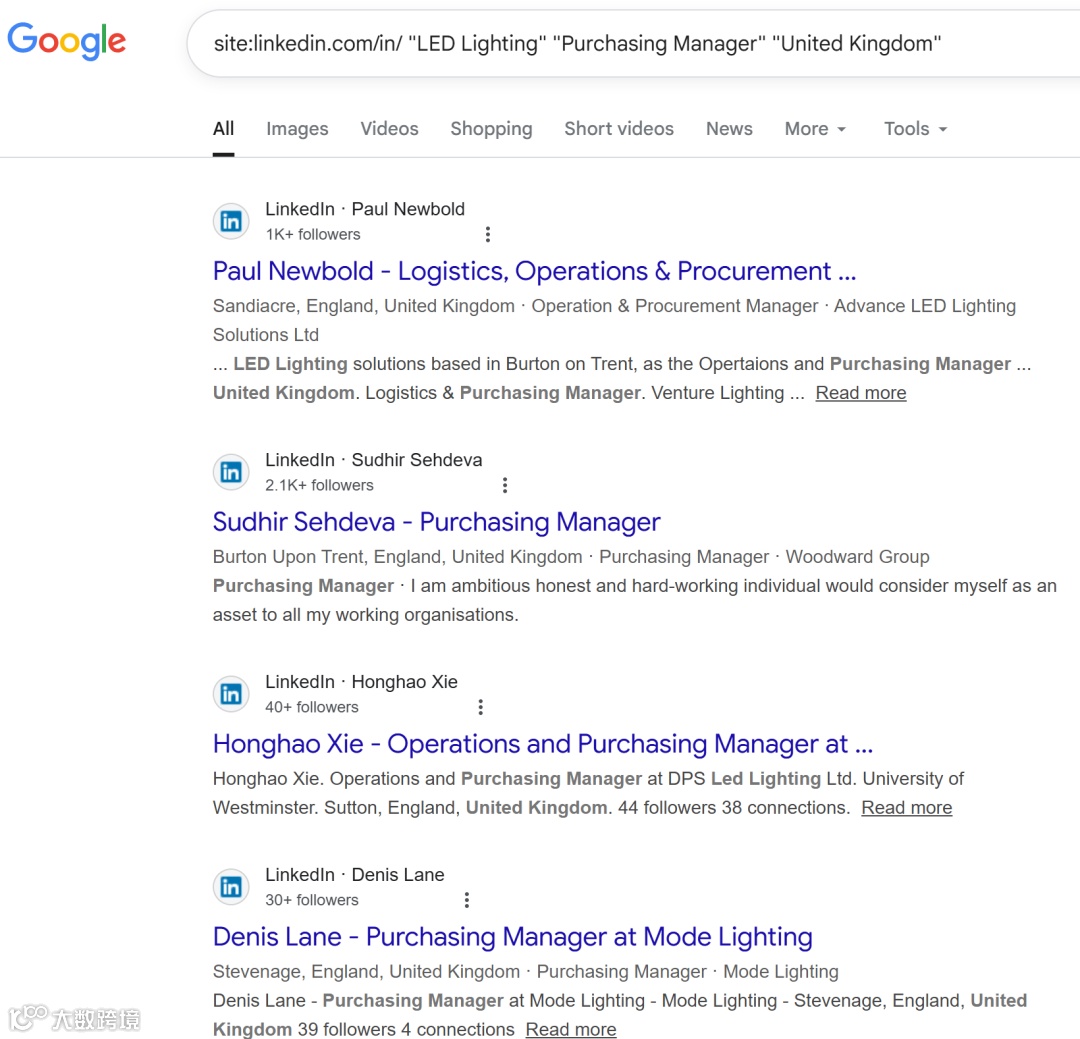Open Honghao Xie Operations and Purchasing Manager result
The width and height of the screenshot is (1080, 1039).
tap(543, 744)
